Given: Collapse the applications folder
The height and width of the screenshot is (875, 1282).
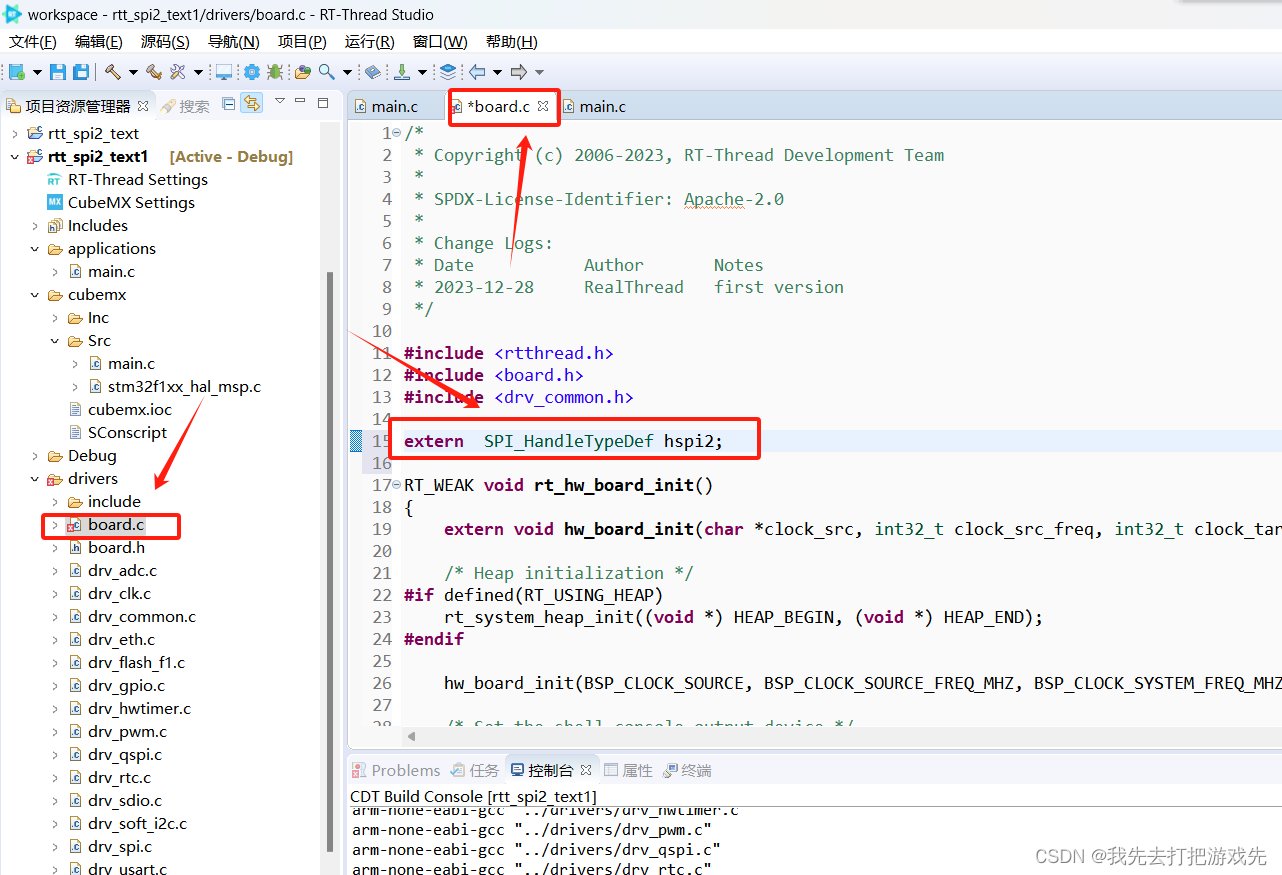Looking at the screenshot, I should pyautogui.click(x=35, y=249).
